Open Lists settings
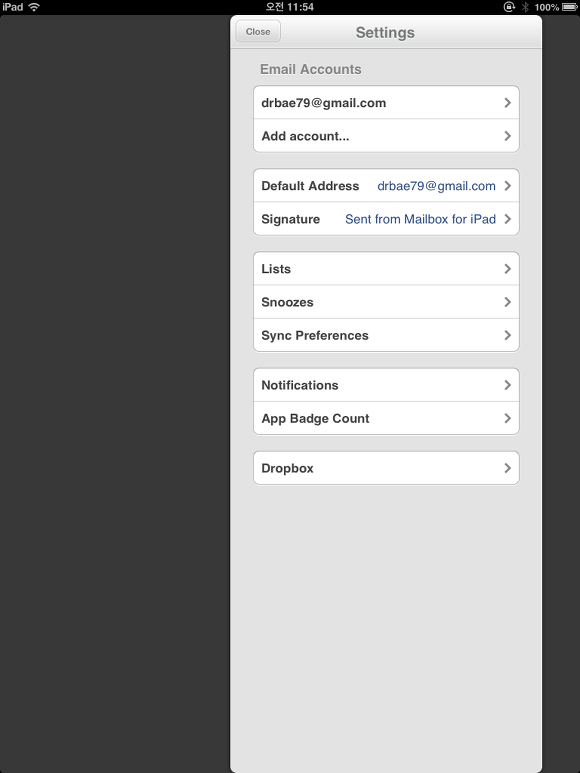Image resolution: width=580 pixels, height=773 pixels. coord(386,269)
